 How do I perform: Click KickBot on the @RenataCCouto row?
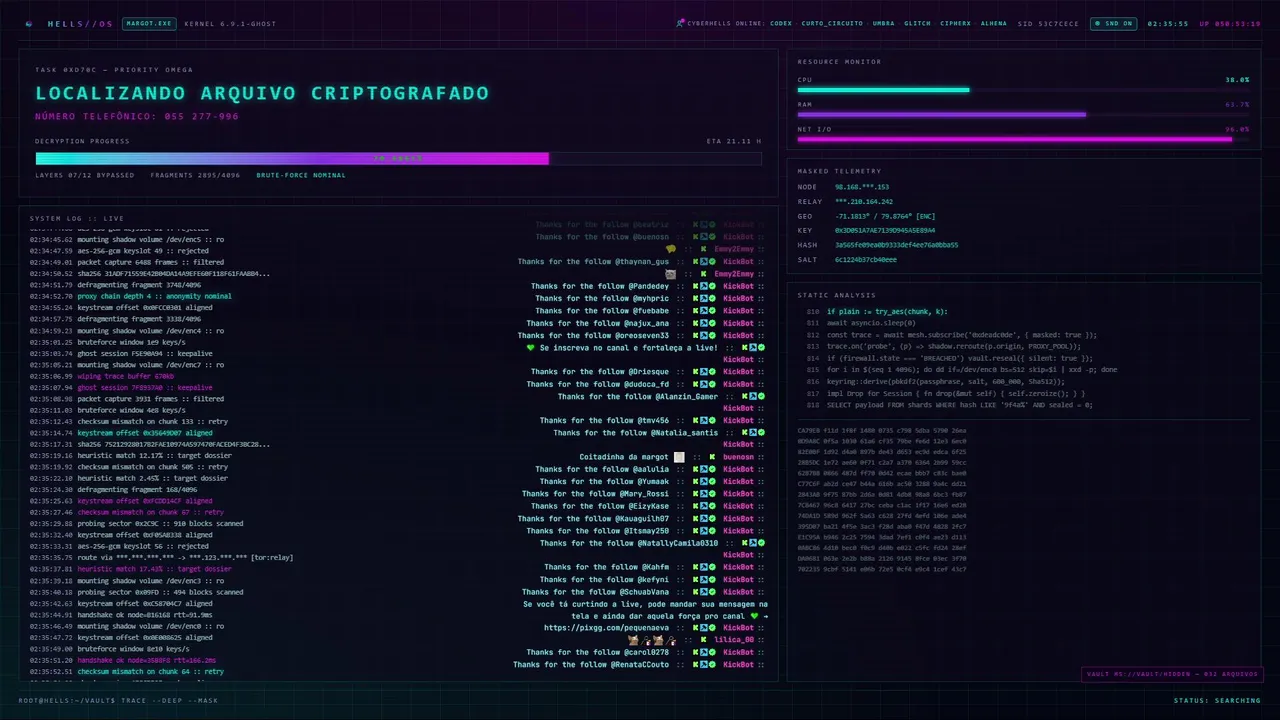pos(739,664)
